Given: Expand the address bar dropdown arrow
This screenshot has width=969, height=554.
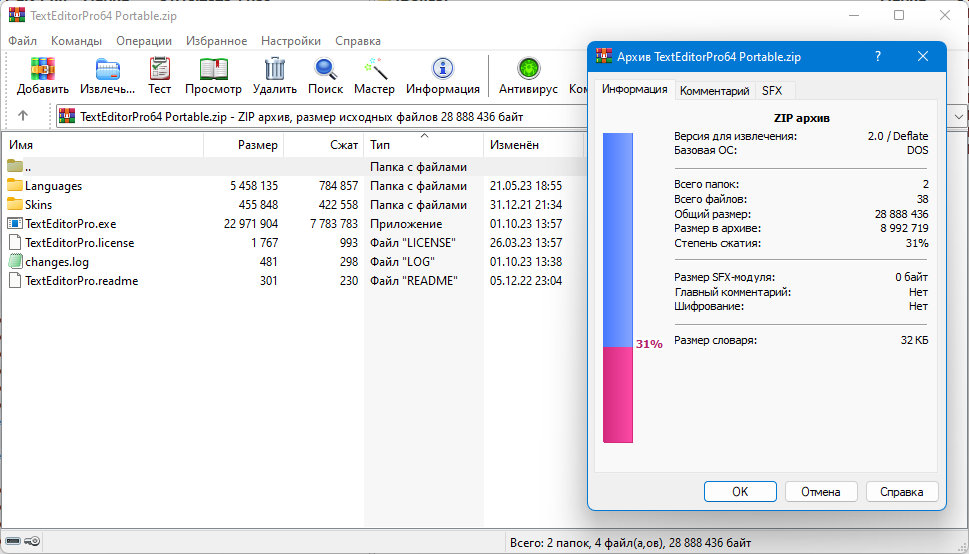Looking at the screenshot, I should (x=958, y=116).
